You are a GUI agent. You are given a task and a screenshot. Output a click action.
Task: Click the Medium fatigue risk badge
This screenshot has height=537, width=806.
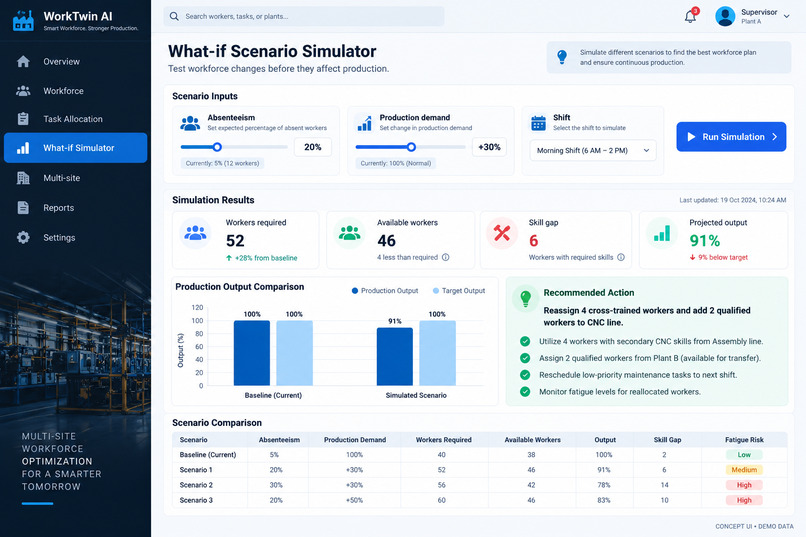pyautogui.click(x=744, y=470)
